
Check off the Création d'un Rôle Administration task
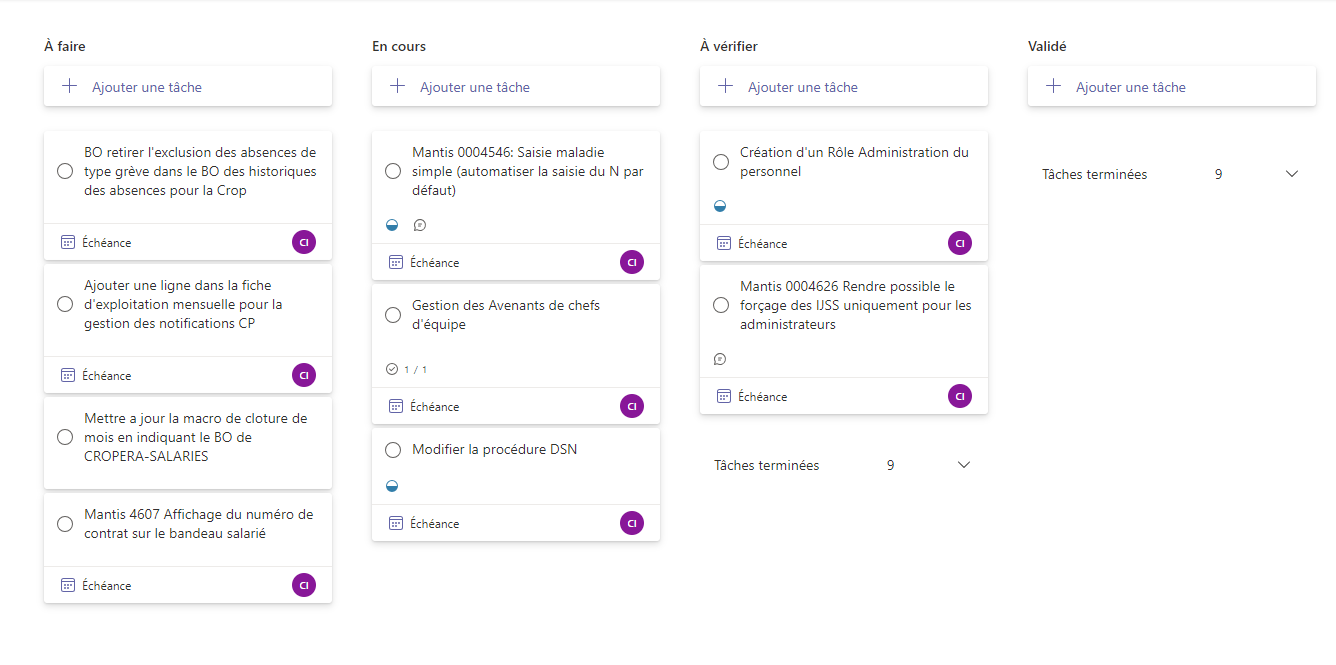(x=721, y=162)
